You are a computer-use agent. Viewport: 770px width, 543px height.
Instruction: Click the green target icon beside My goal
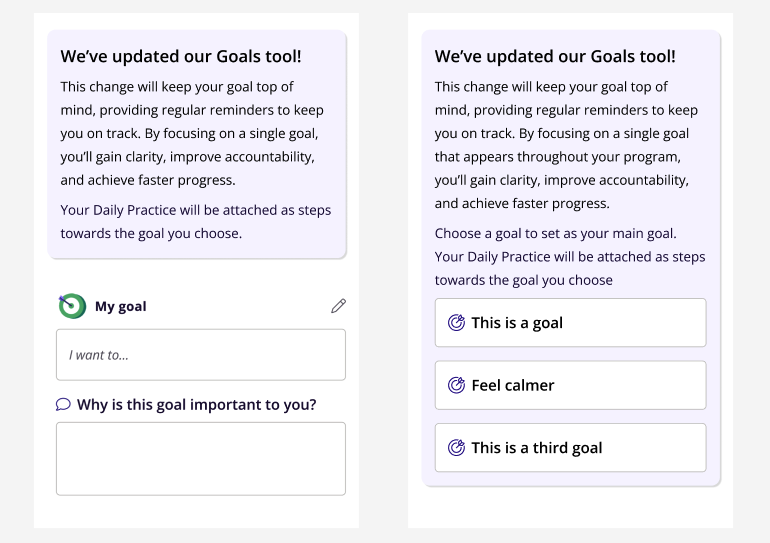72,306
